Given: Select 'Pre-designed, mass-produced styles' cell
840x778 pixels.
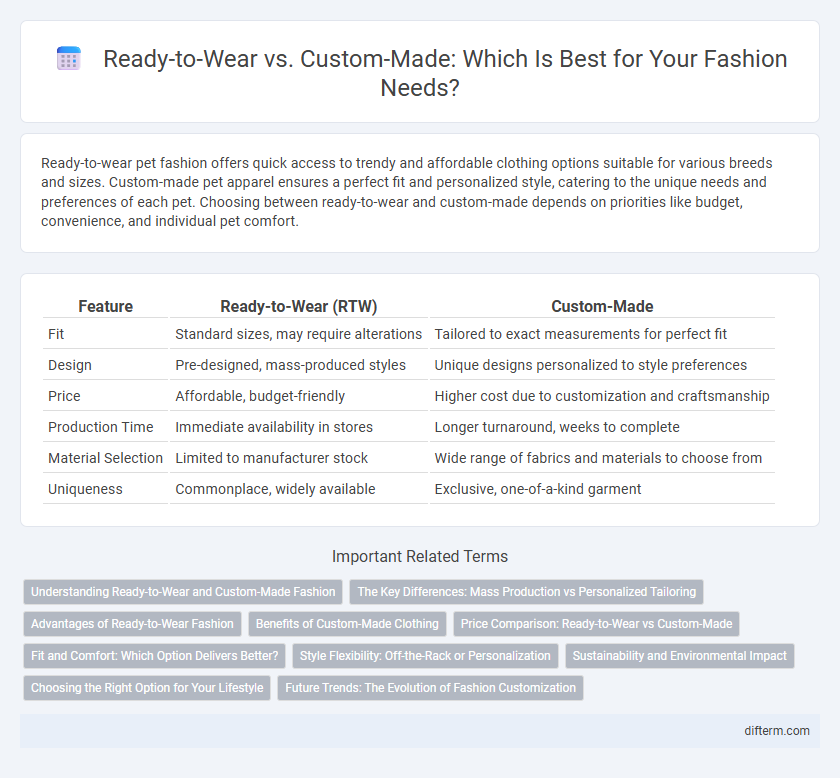Looking at the screenshot, I should tap(299, 365).
